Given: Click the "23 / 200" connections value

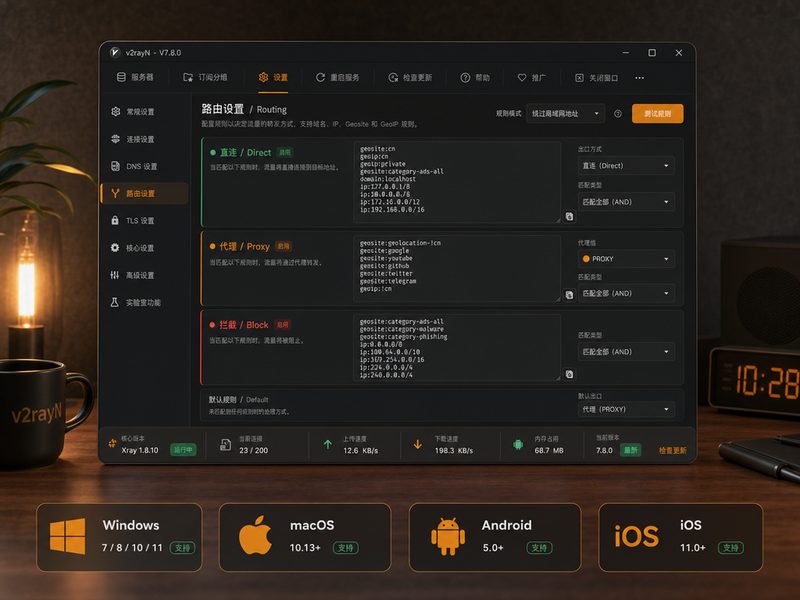Looking at the screenshot, I should (254, 451).
